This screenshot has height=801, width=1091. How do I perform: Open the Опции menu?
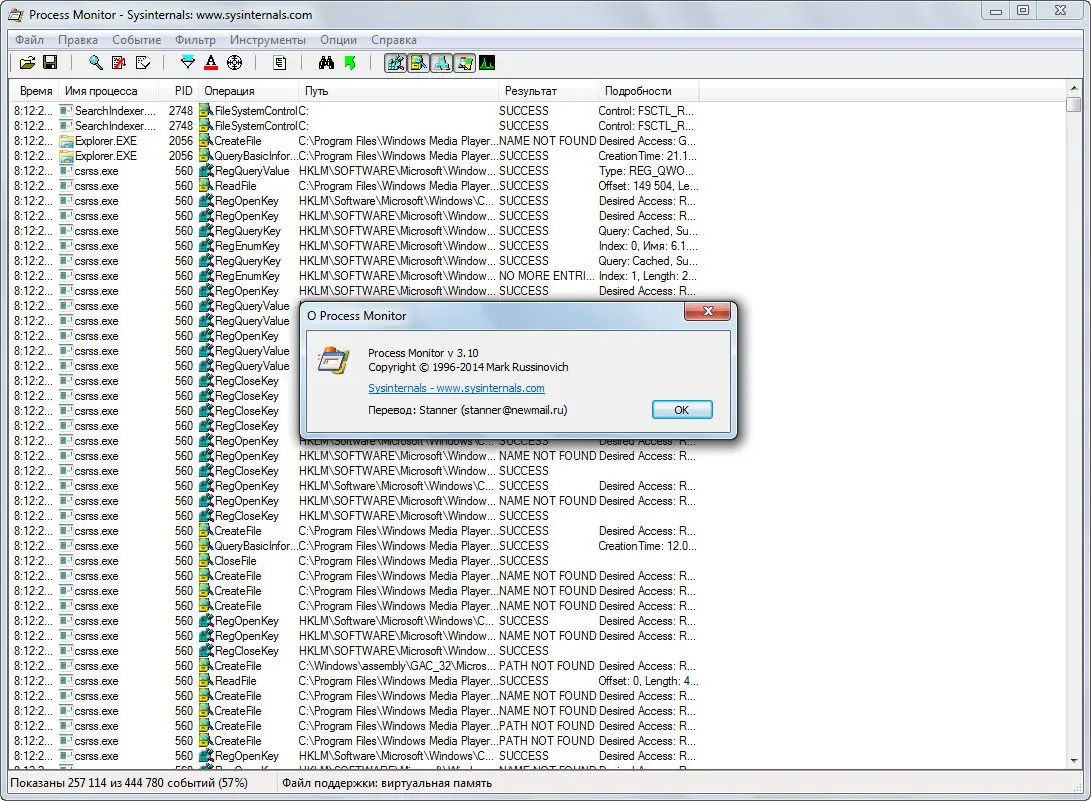(338, 40)
